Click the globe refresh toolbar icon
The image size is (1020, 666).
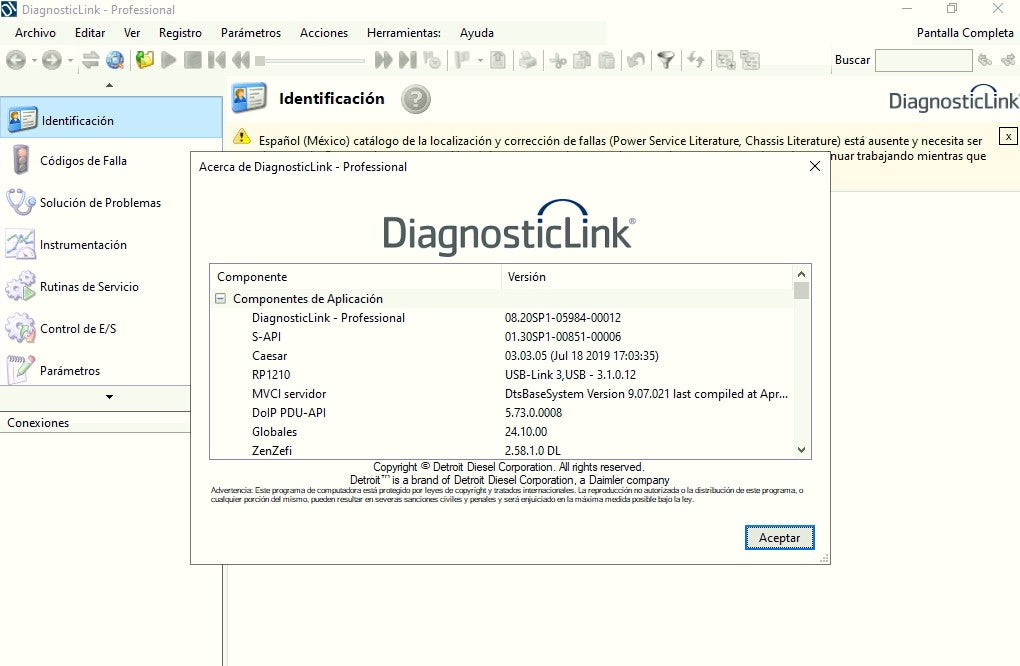[x=115, y=60]
